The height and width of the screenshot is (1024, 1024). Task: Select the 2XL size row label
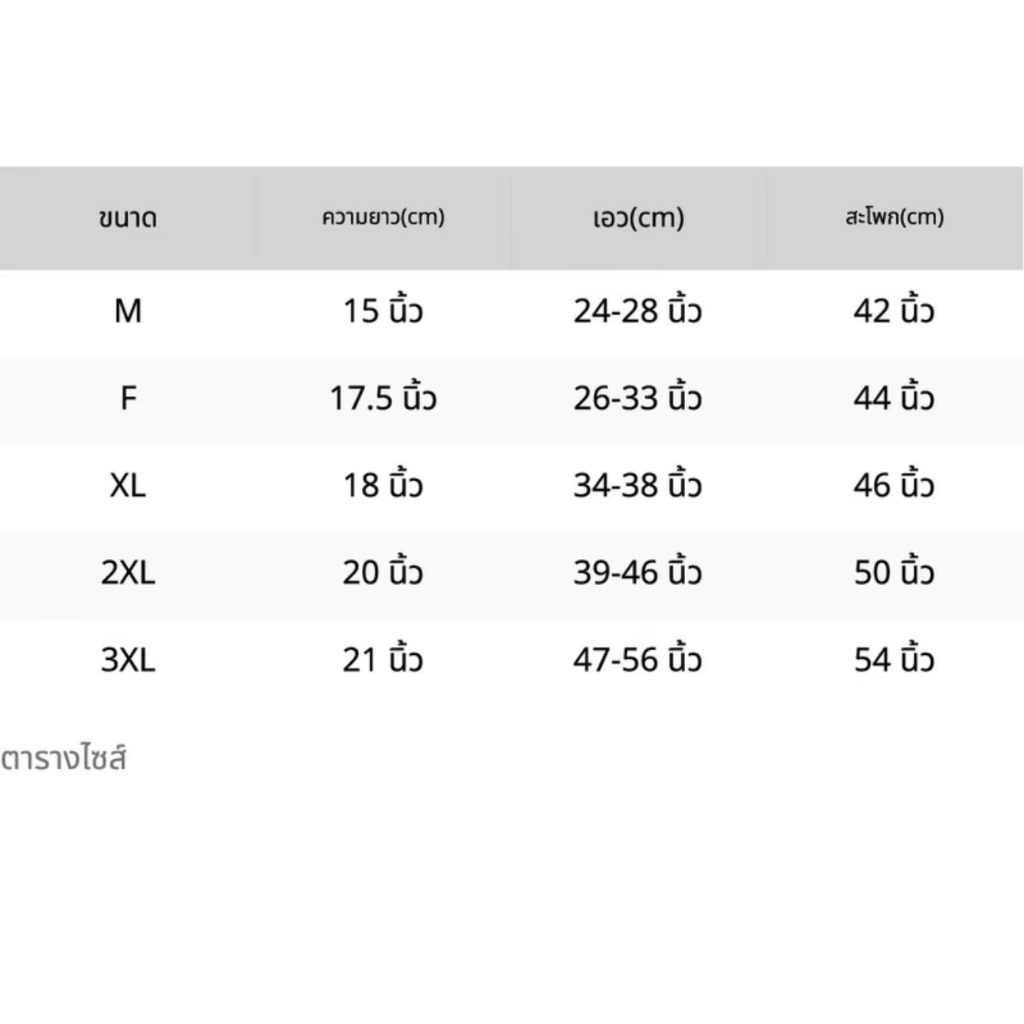(128, 573)
